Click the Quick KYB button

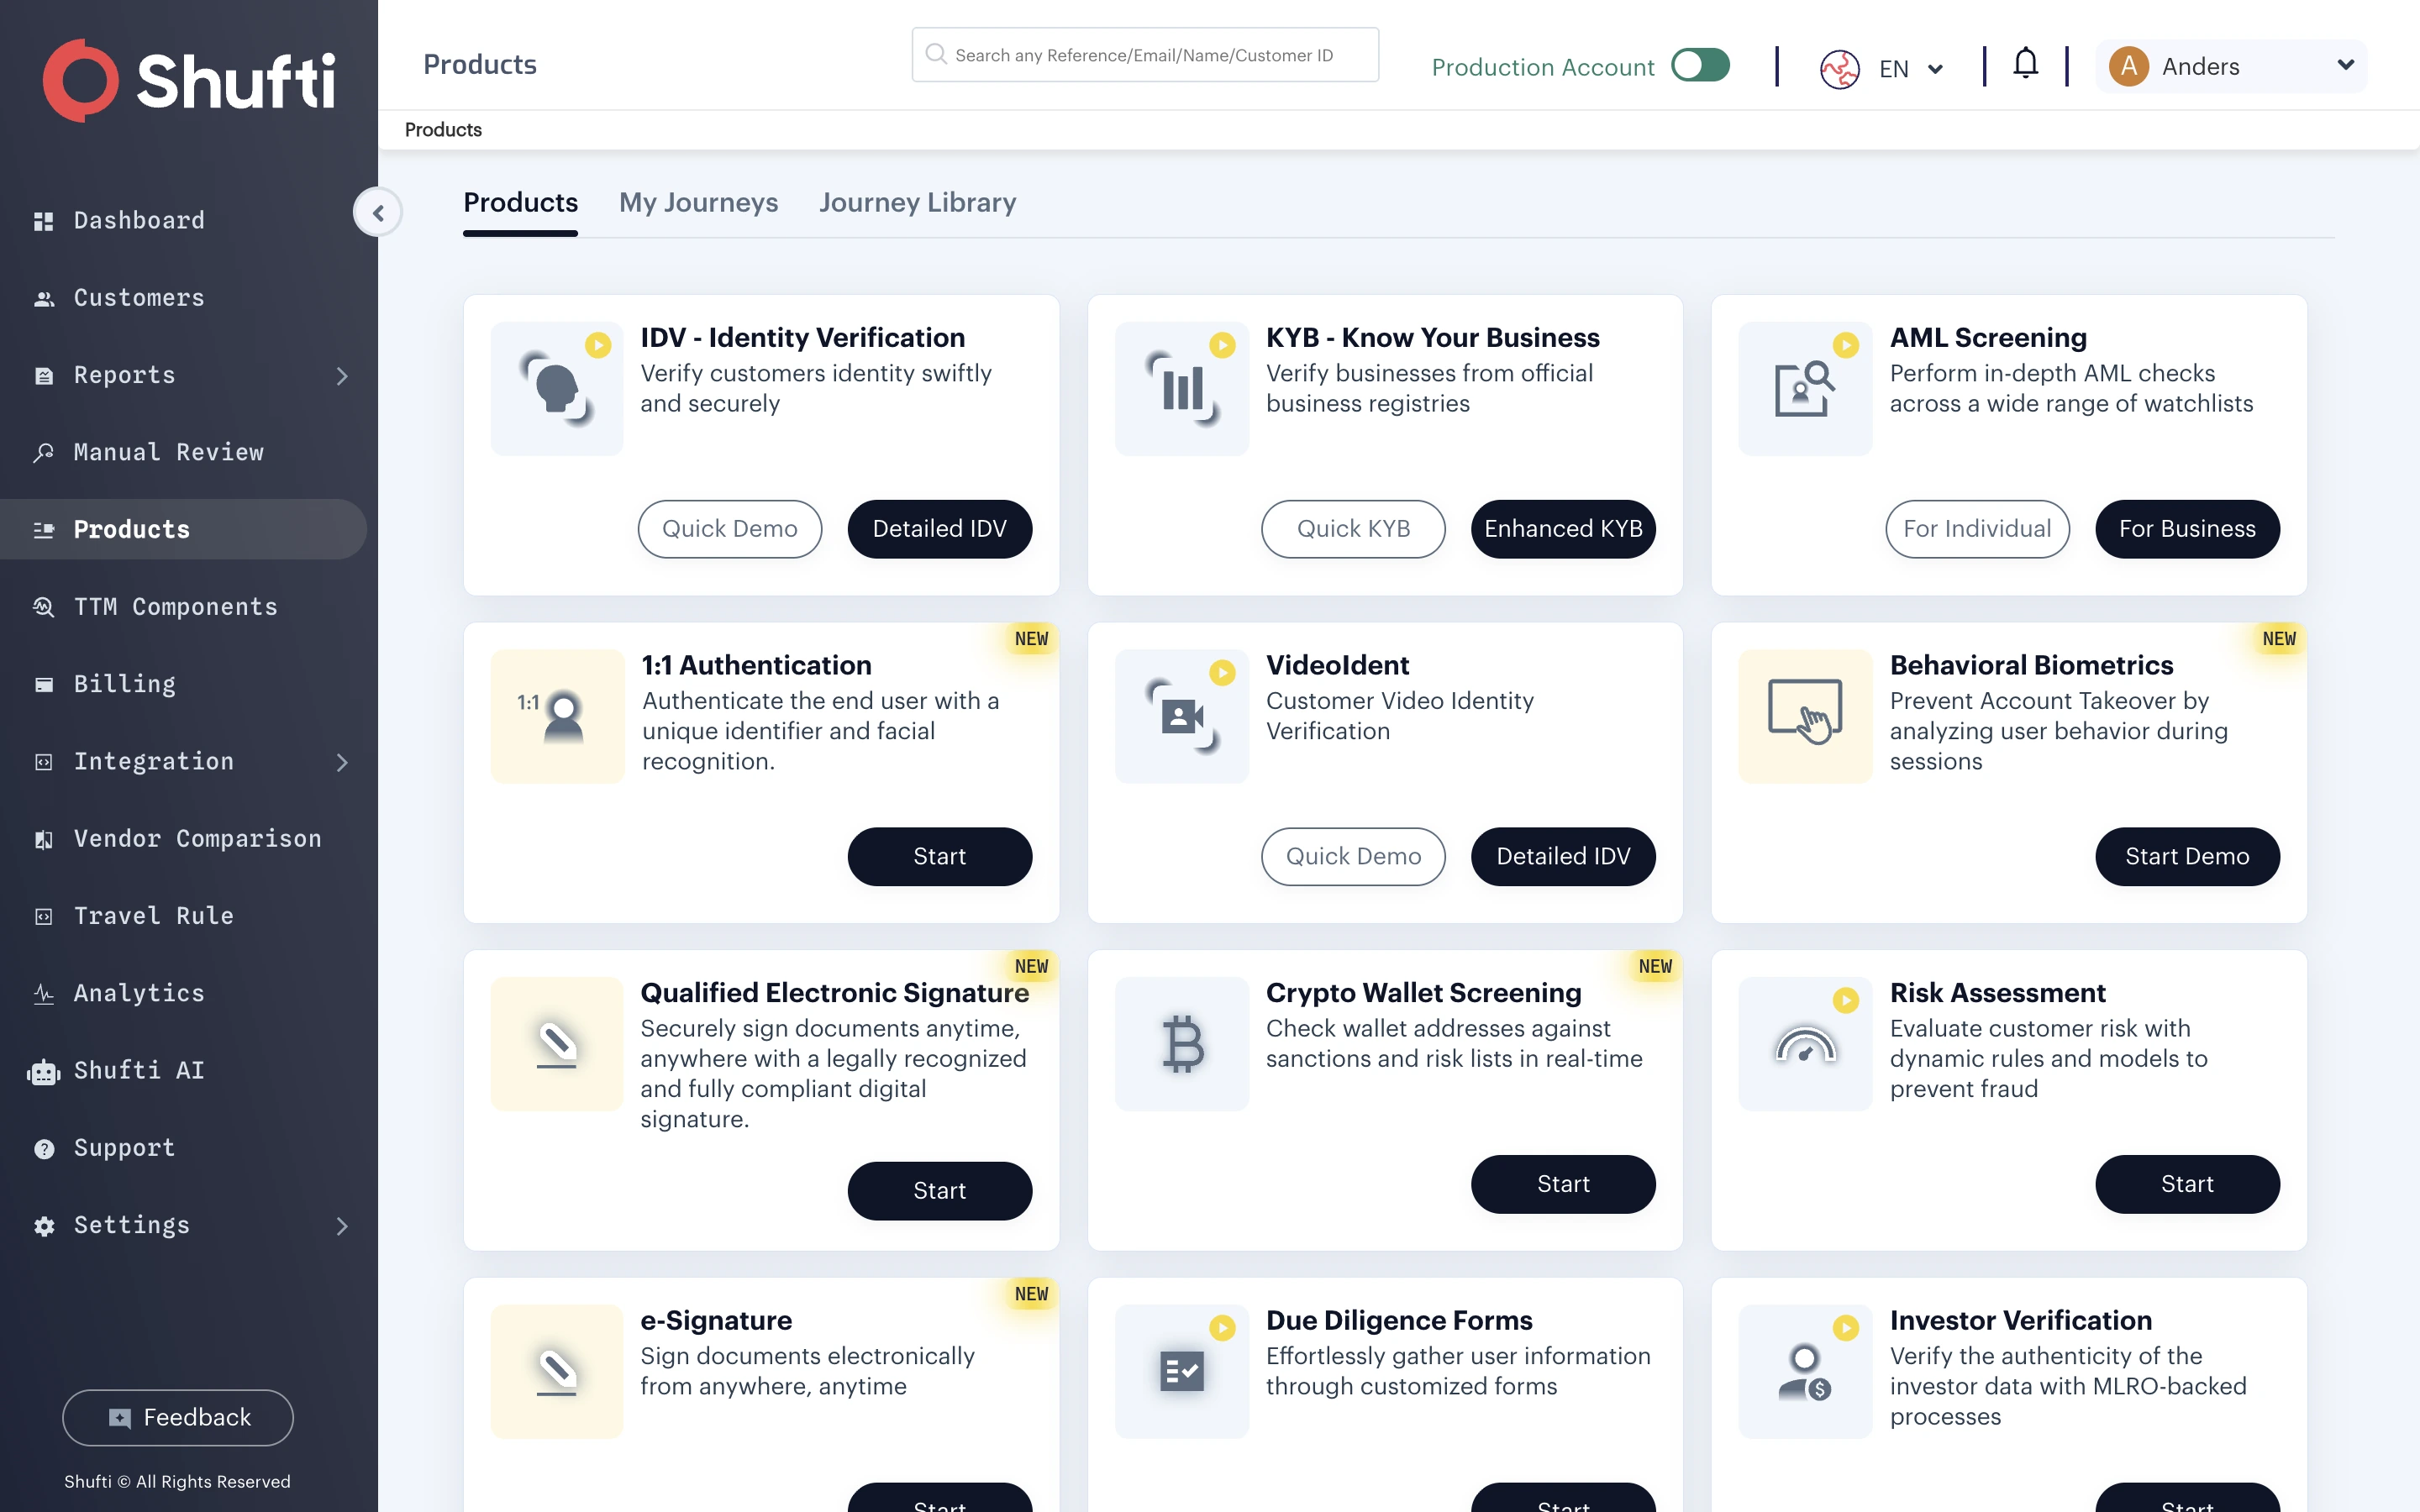point(1353,529)
